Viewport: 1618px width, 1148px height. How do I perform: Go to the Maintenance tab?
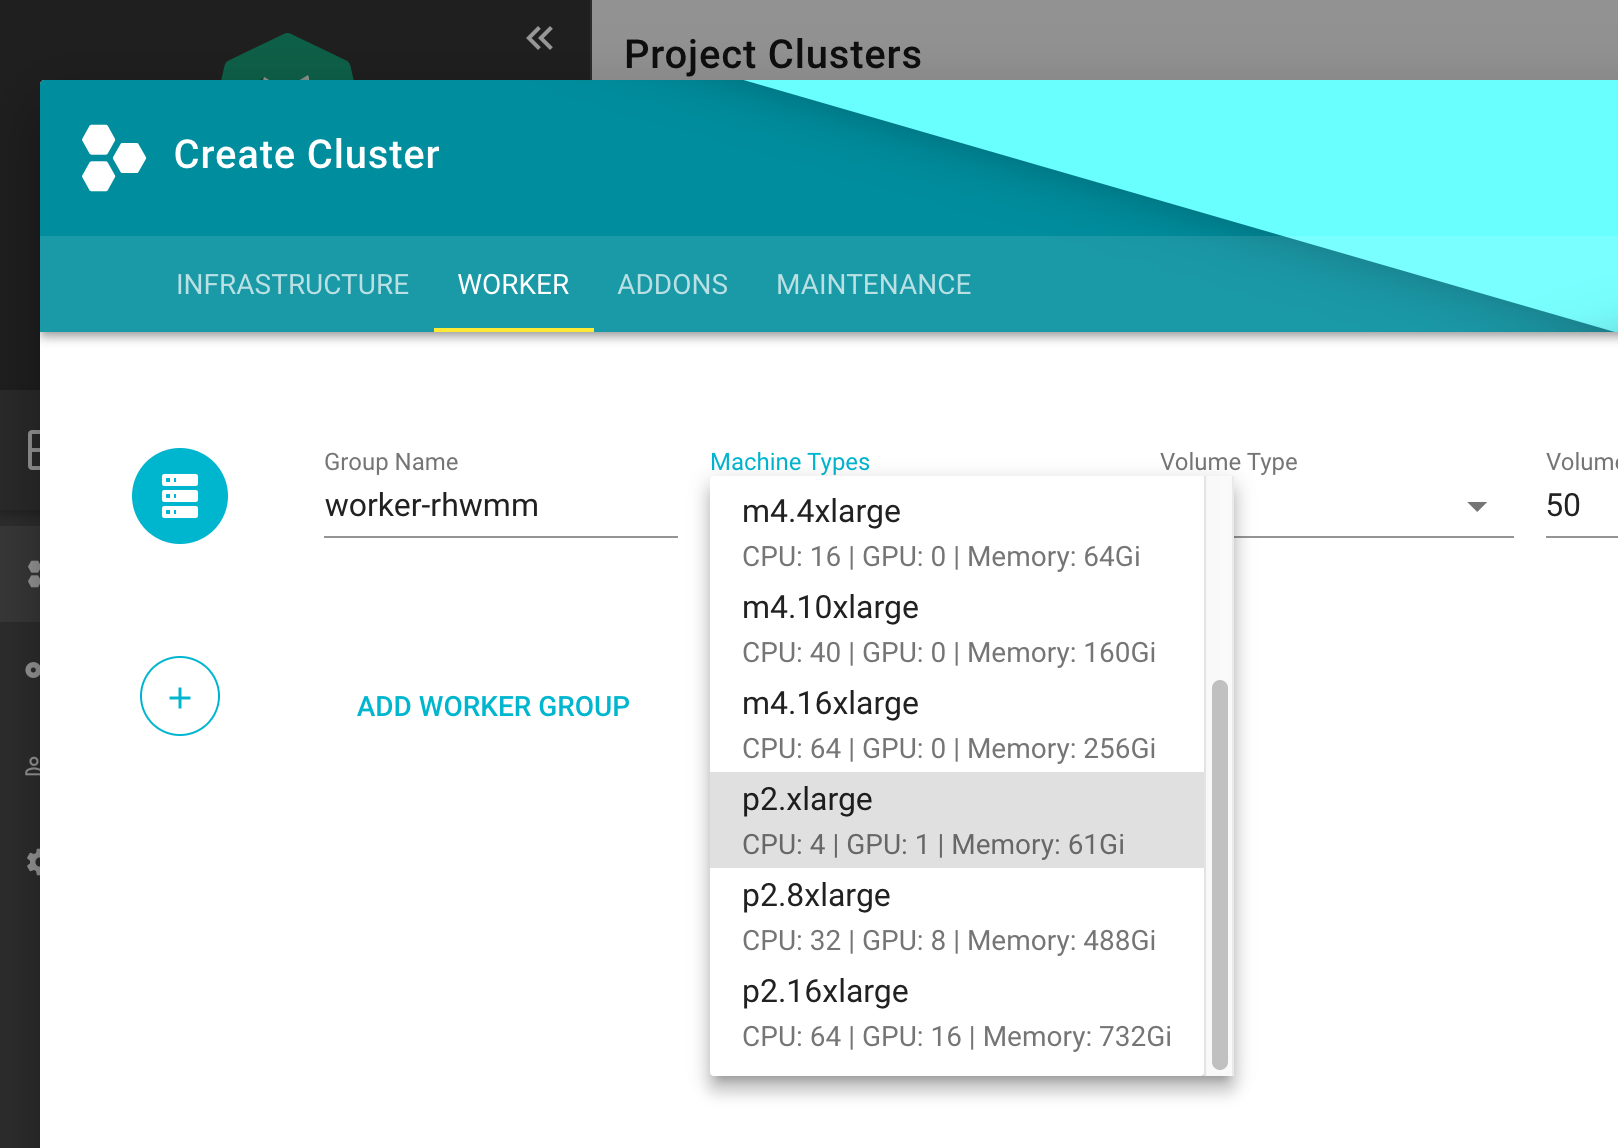(x=873, y=284)
